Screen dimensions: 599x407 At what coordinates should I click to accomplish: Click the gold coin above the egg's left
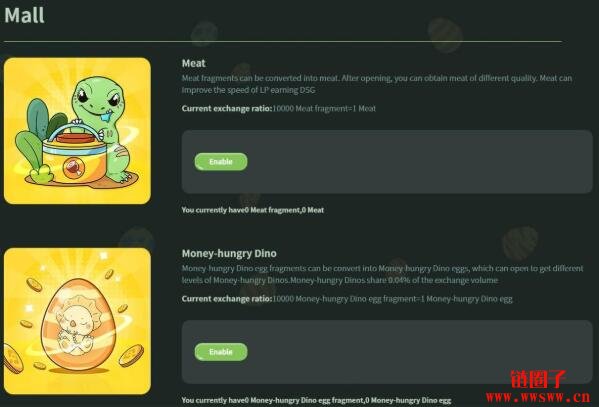(x=34, y=284)
